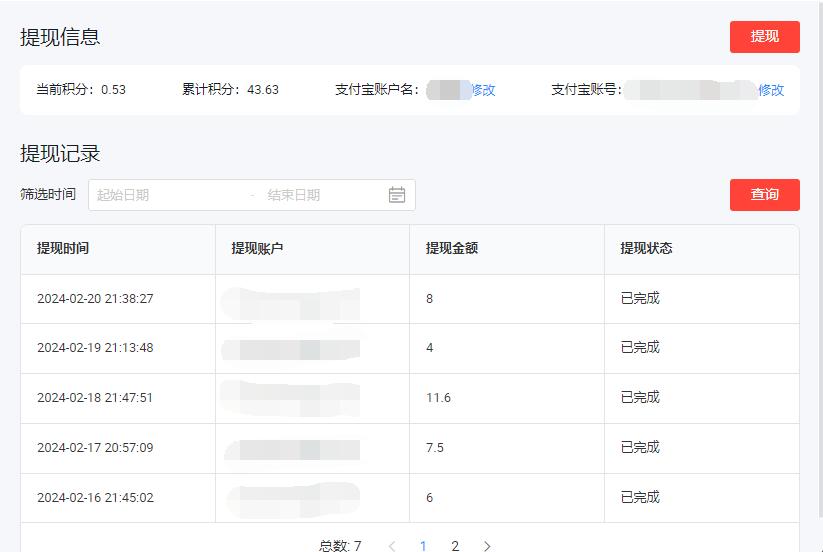Go to next page with right arrow
This screenshot has height=552, width=823.
click(487, 546)
